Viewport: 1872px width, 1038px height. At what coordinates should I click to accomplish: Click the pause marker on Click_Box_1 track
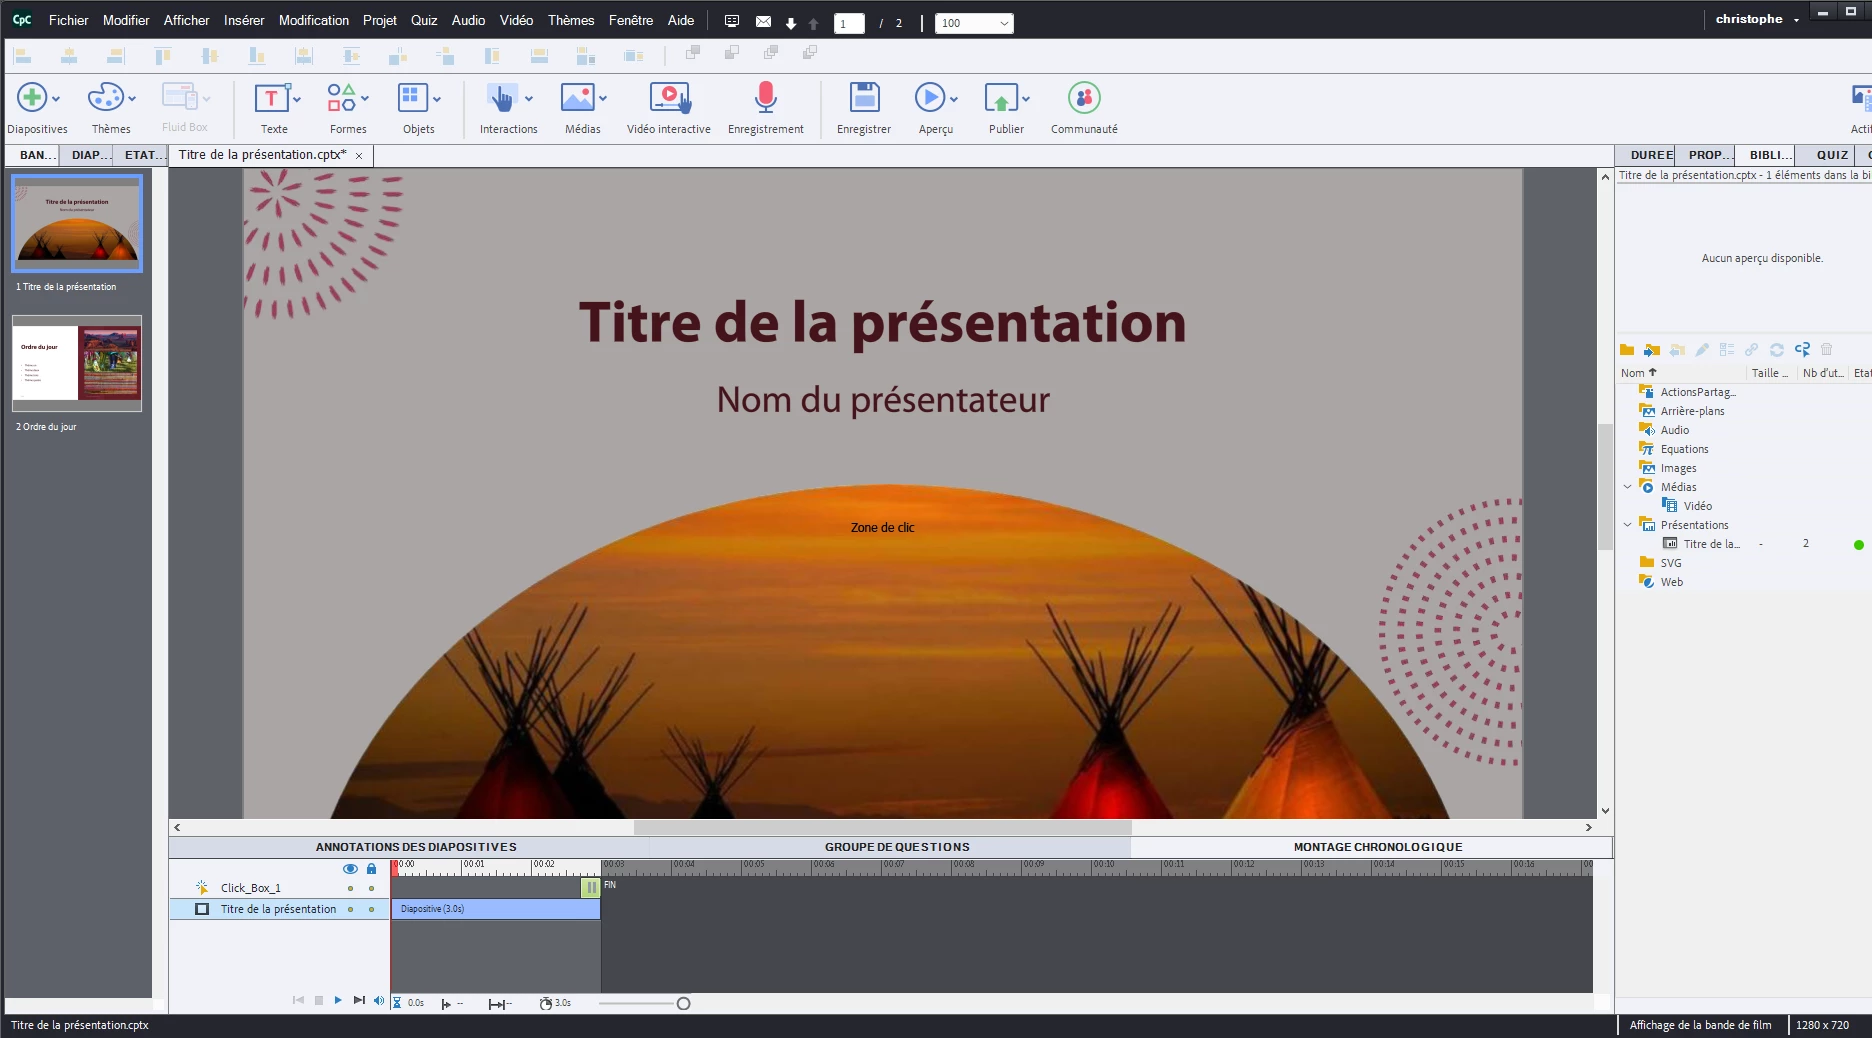(591, 887)
